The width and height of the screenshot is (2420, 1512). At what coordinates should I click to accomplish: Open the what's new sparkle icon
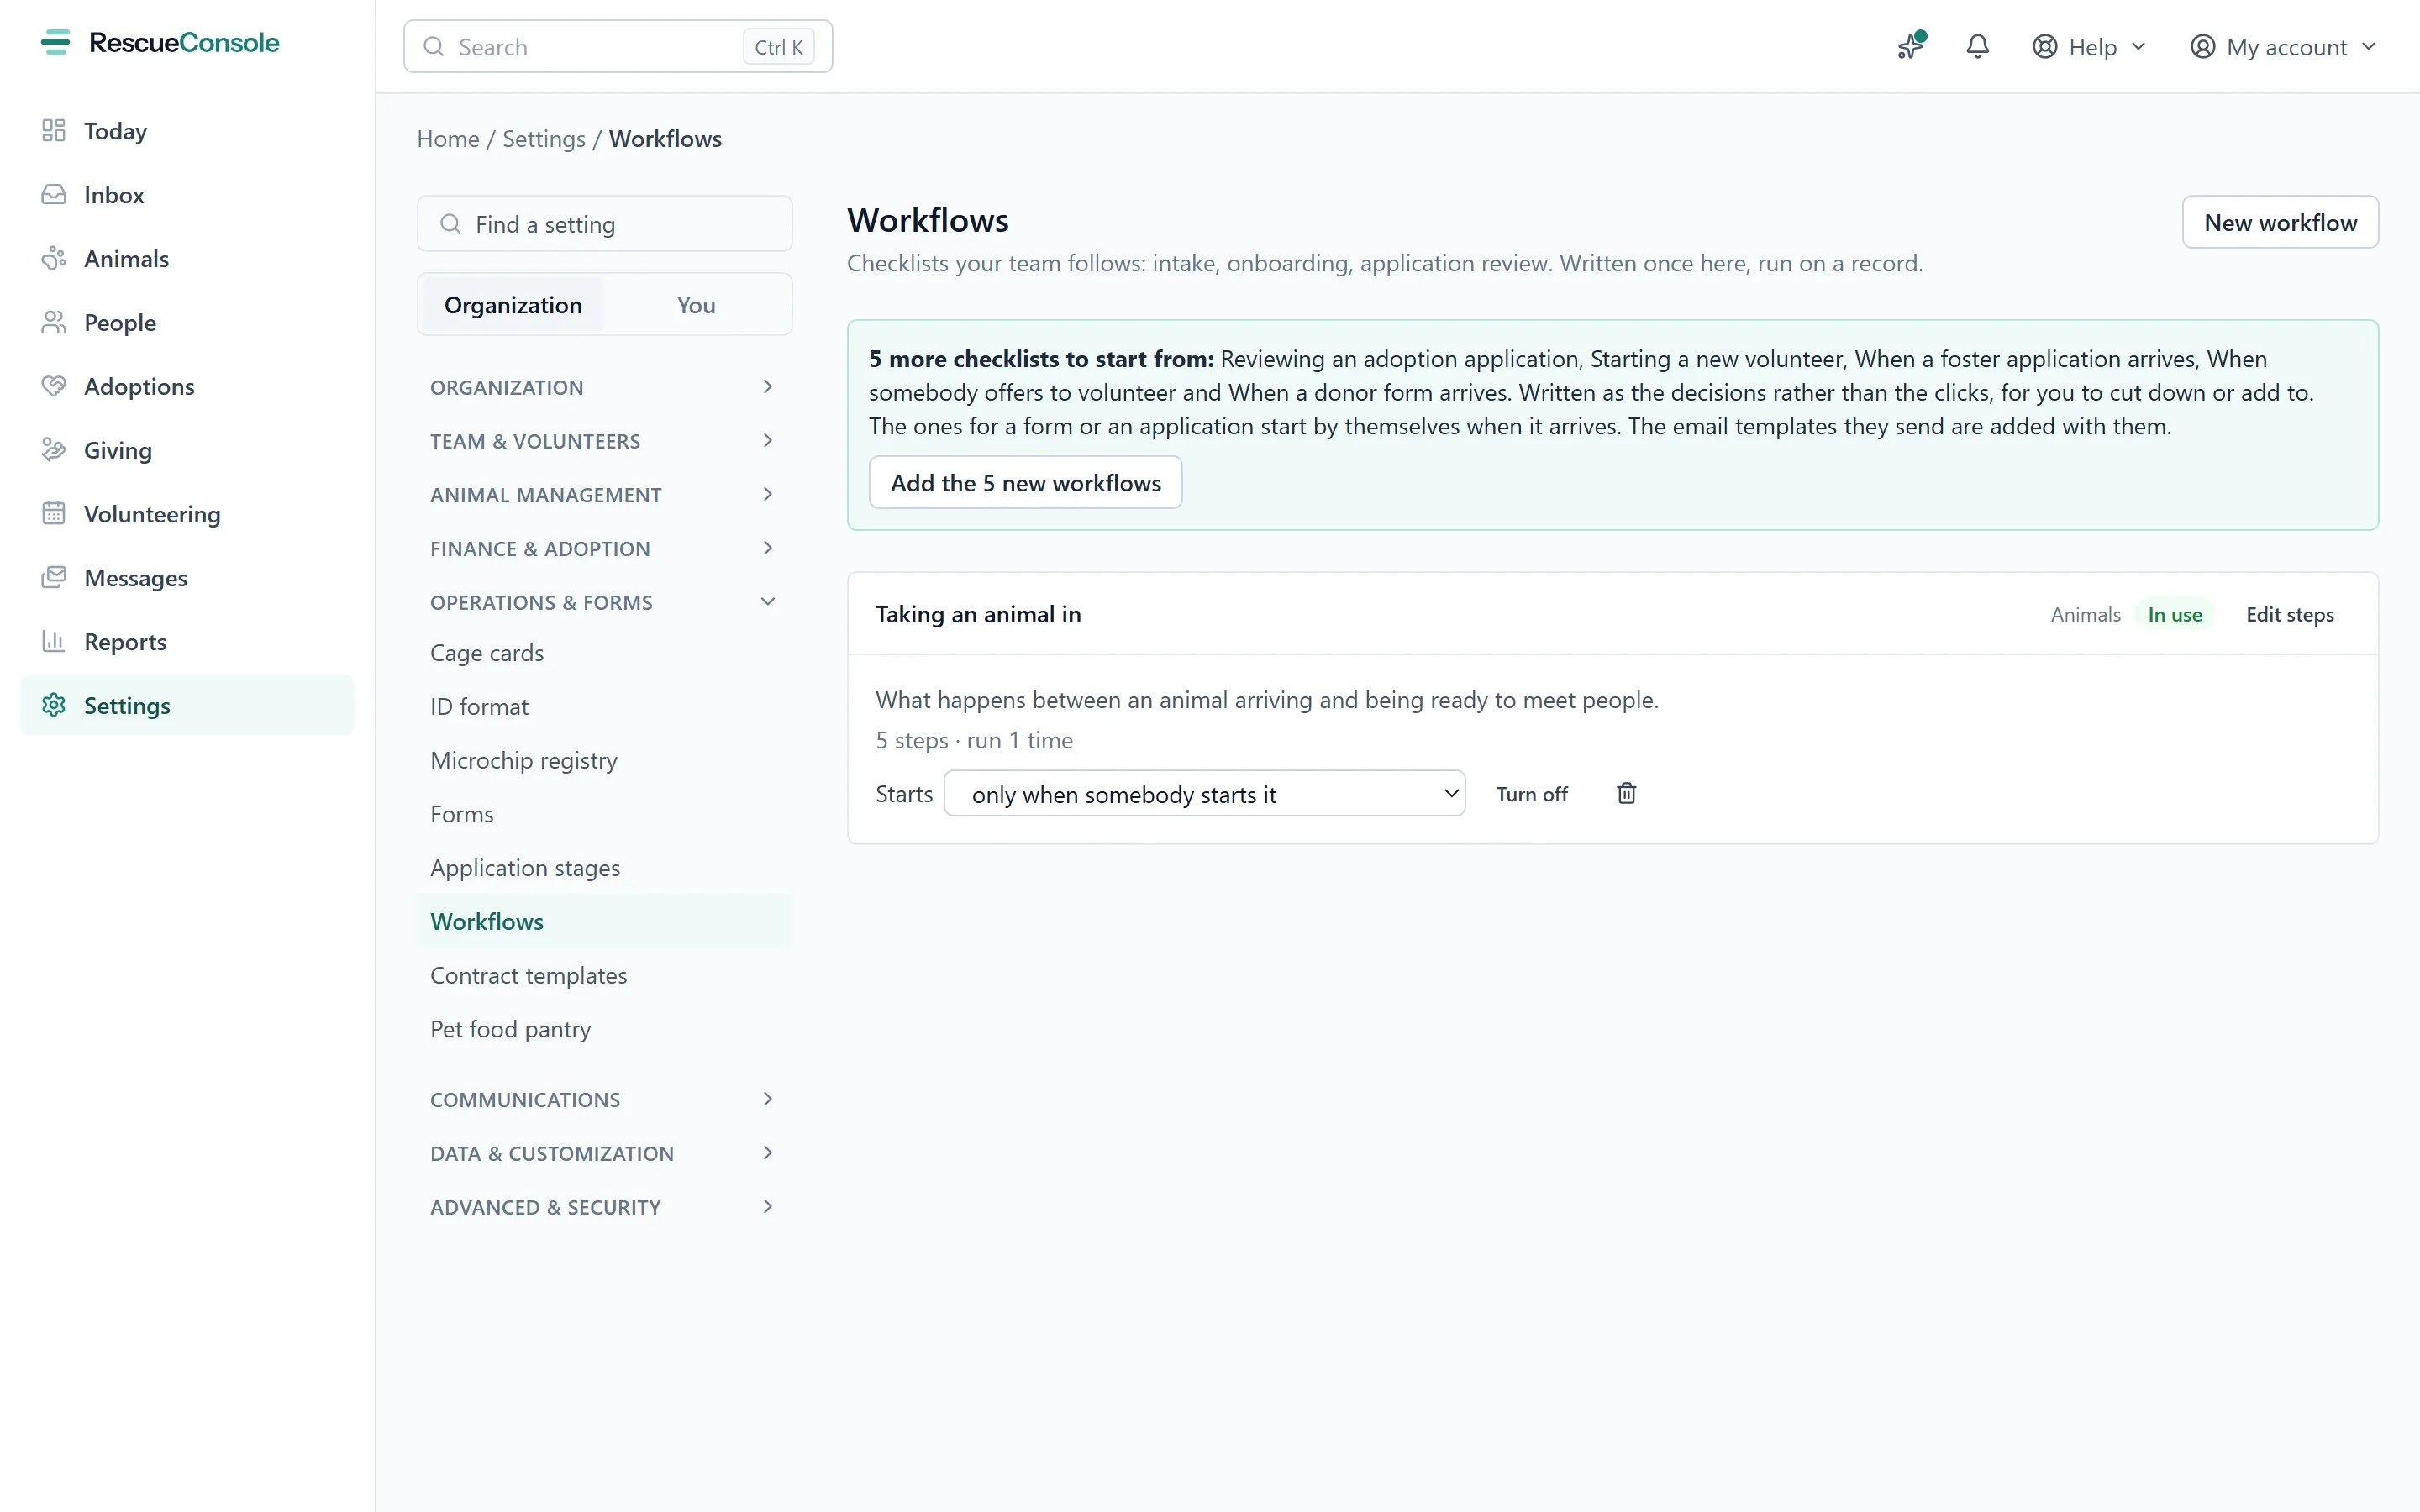(1911, 46)
